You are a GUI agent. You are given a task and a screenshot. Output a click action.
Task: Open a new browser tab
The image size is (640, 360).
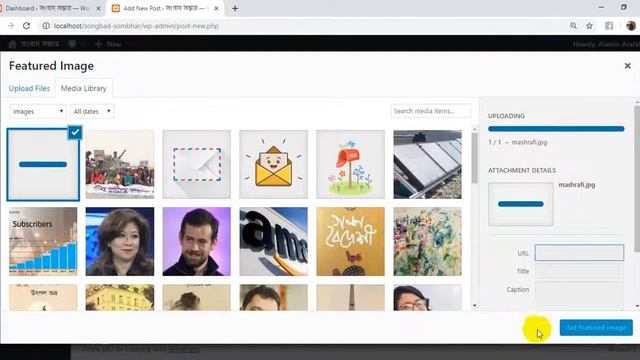pyautogui.click(x=235, y=8)
